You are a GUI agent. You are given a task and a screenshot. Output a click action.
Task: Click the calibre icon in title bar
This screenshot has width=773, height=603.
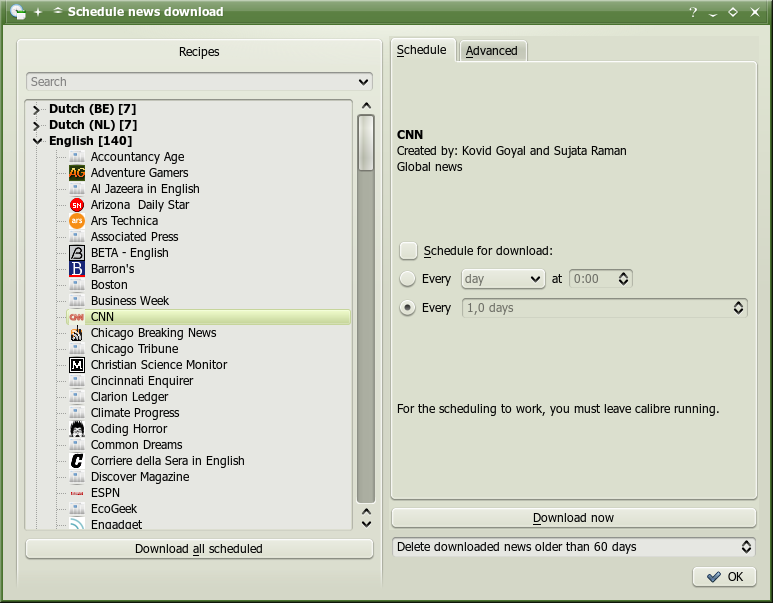pos(17,11)
